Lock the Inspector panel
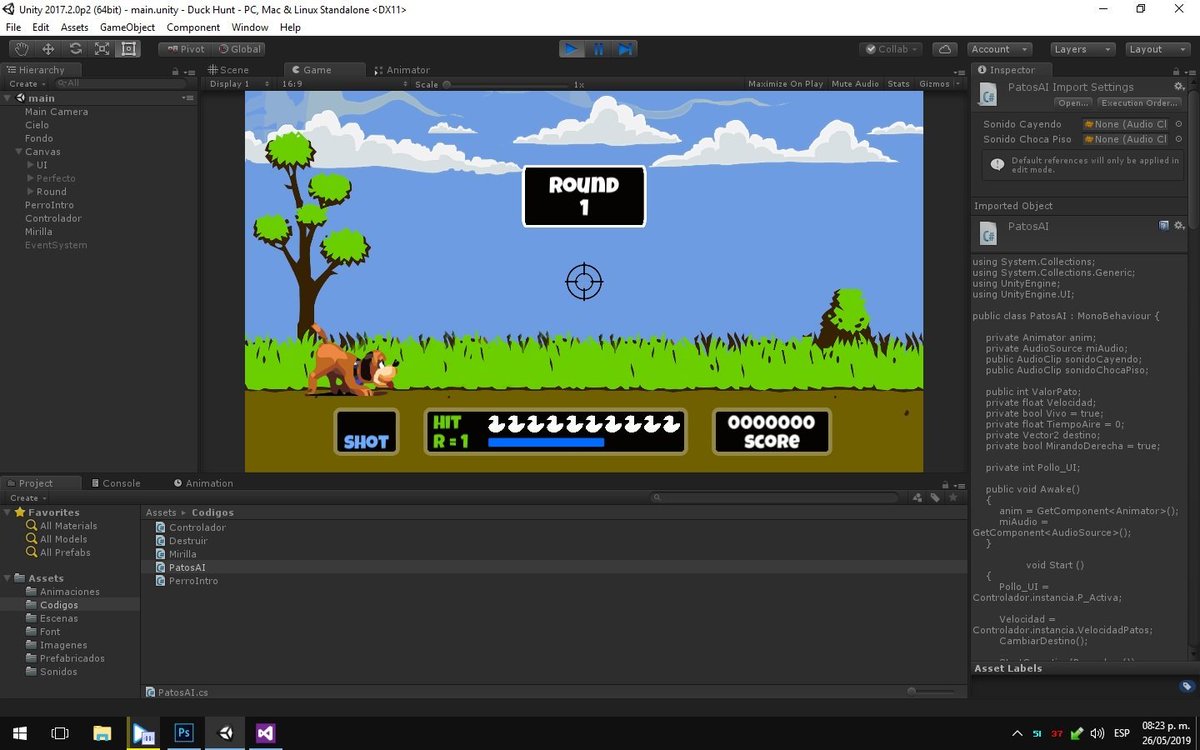This screenshot has width=1200, height=750. point(1176,70)
